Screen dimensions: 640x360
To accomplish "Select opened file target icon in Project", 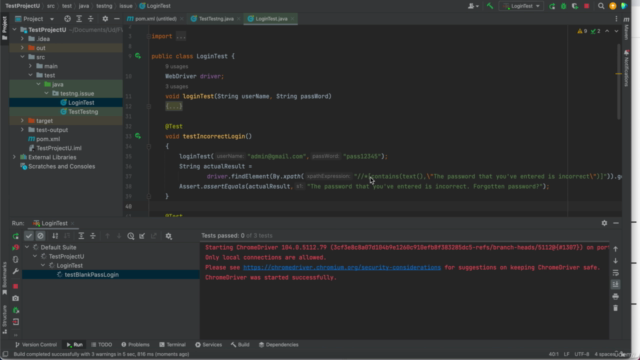I will (x=67, y=19).
